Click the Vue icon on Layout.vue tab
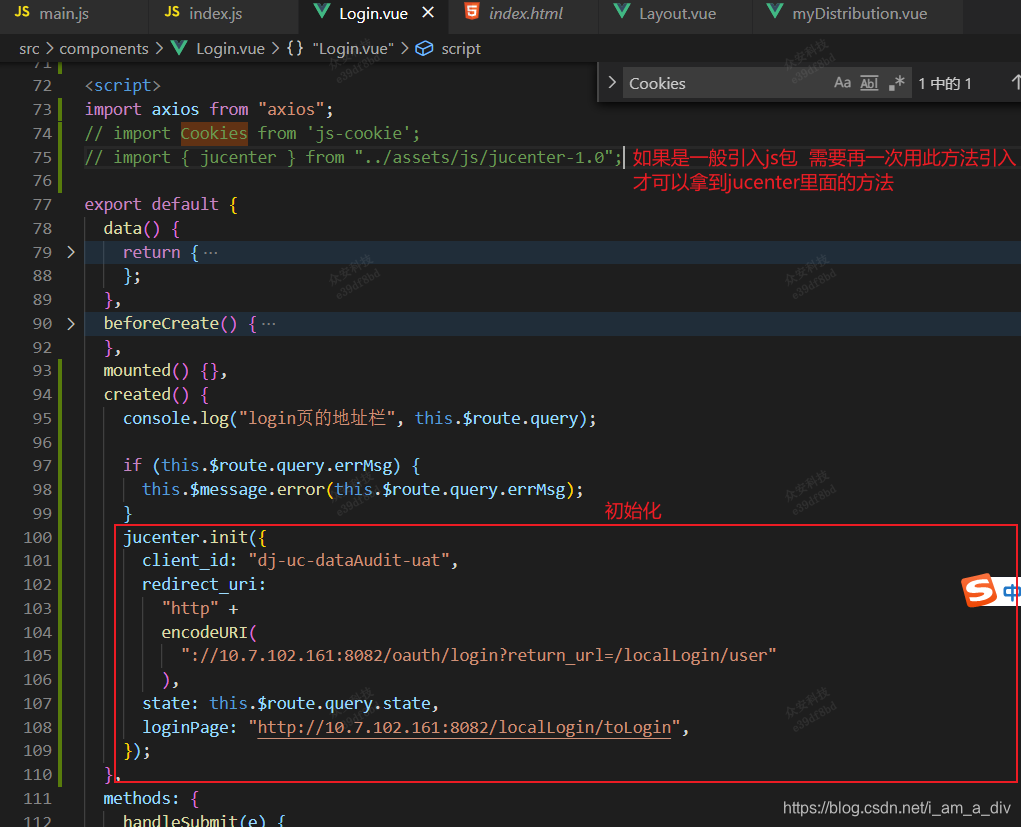1021x827 pixels. 622,11
